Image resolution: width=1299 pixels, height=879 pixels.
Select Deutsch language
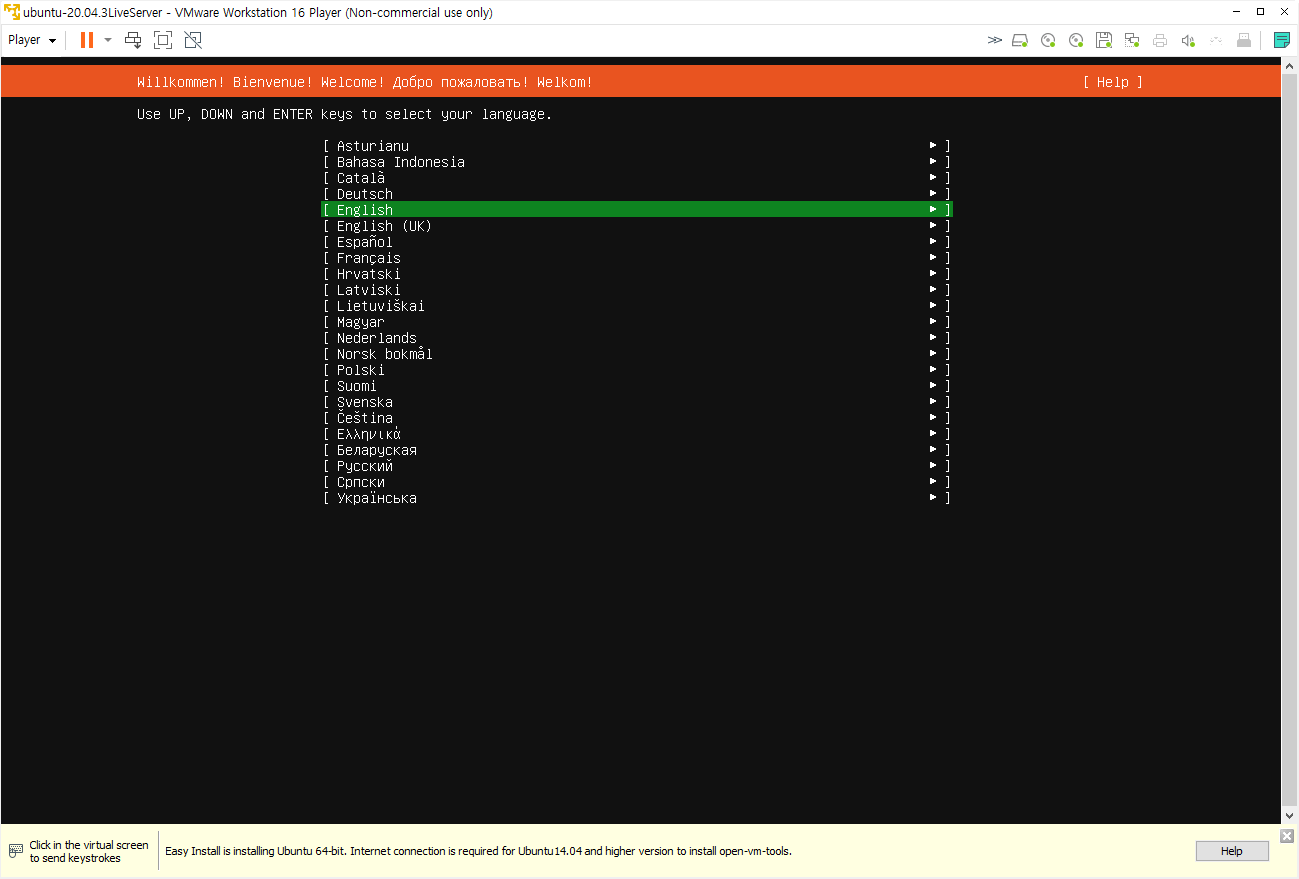(637, 194)
